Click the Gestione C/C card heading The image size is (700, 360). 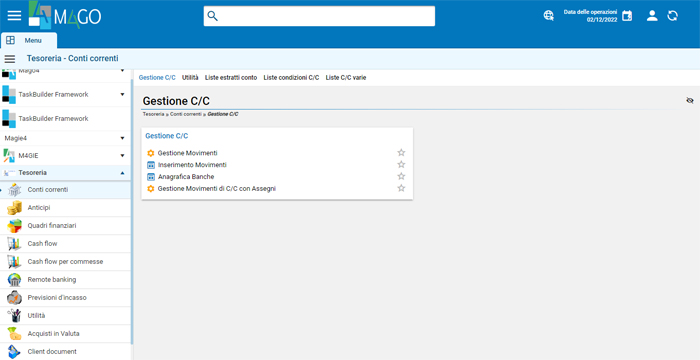click(167, 136)
